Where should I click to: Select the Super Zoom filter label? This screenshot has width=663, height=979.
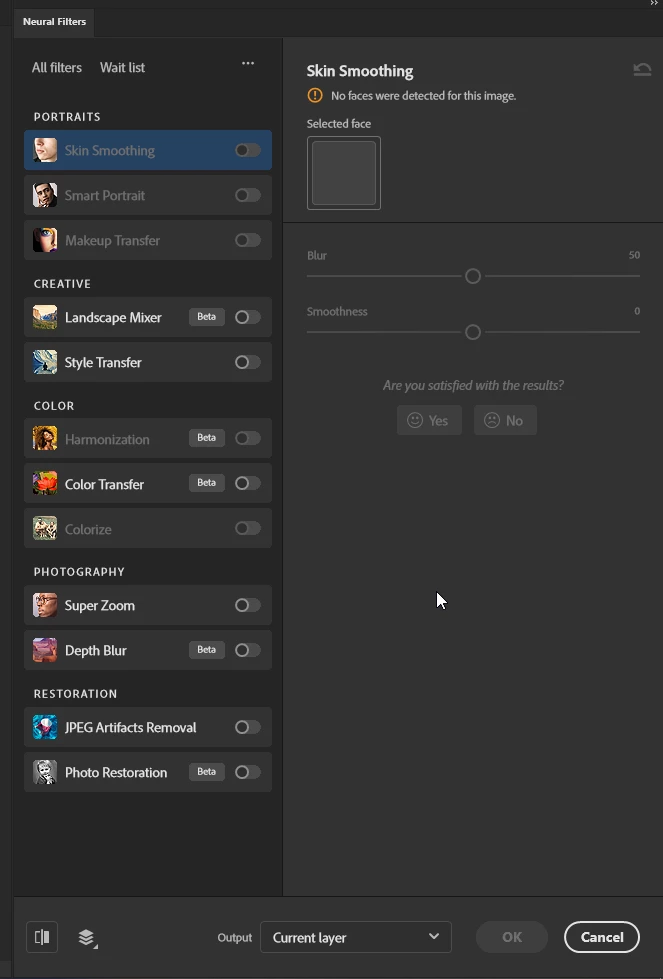(100, 606)
